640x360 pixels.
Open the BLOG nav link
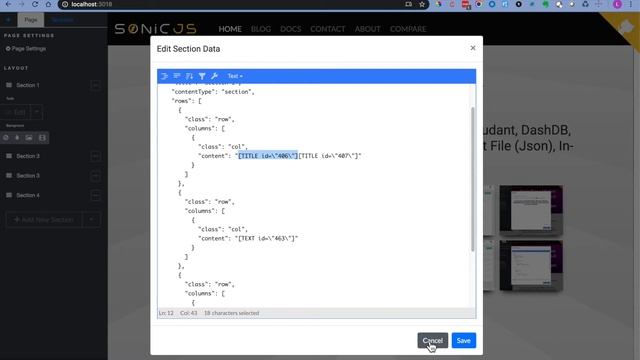(x=261, y=29)
